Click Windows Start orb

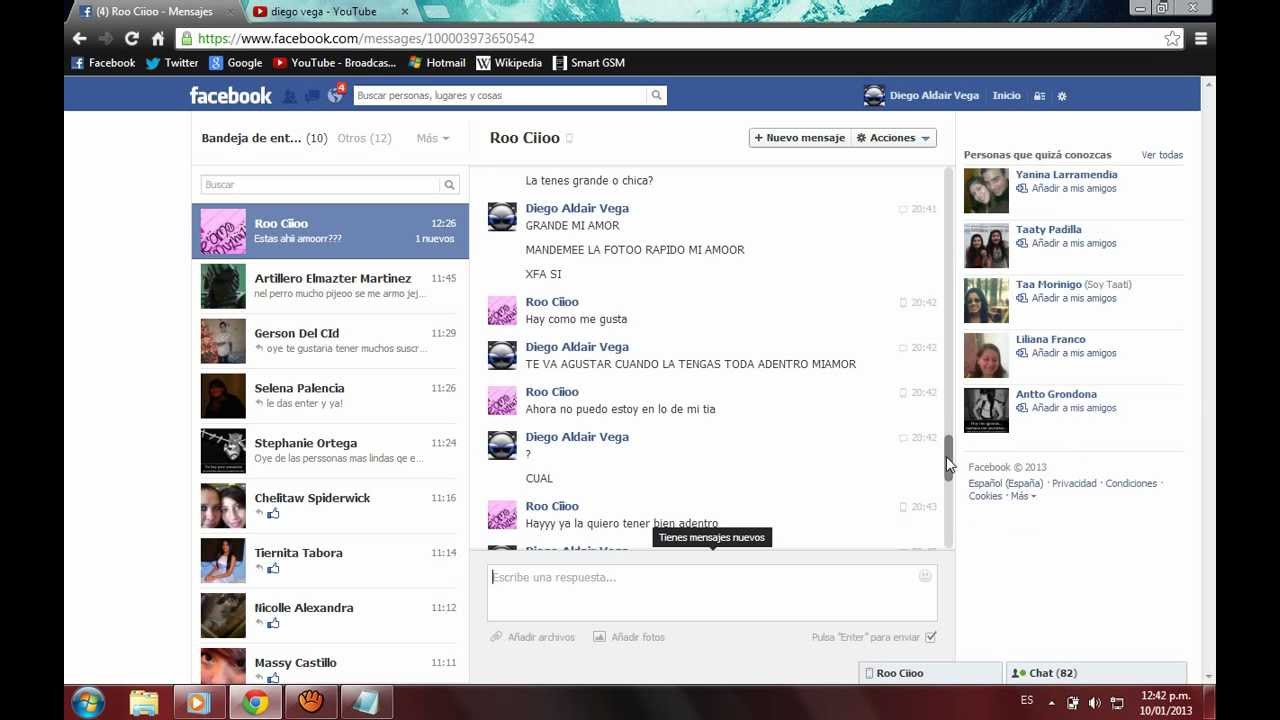pyautogui.click(x=89, y=702)
